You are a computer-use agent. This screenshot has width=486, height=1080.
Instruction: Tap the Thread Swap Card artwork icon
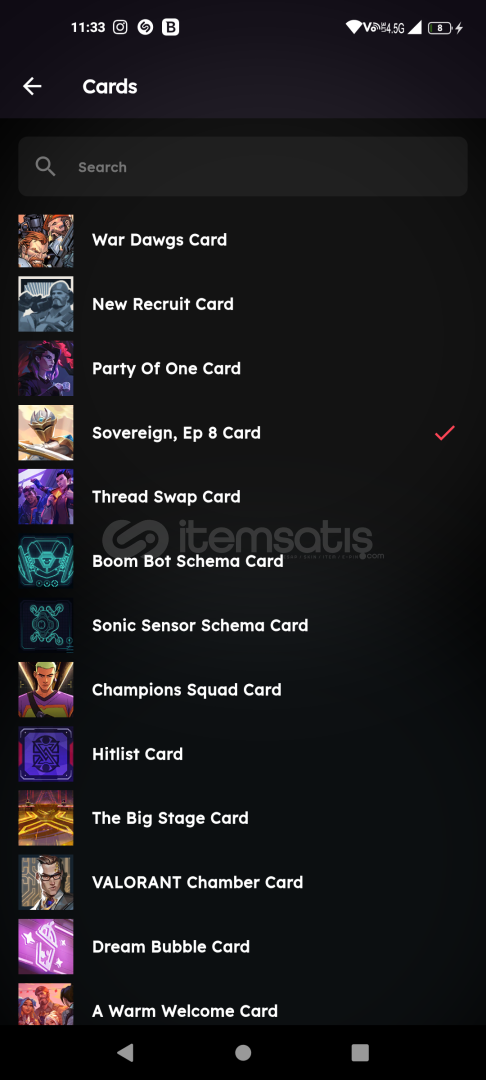(45, 497)
